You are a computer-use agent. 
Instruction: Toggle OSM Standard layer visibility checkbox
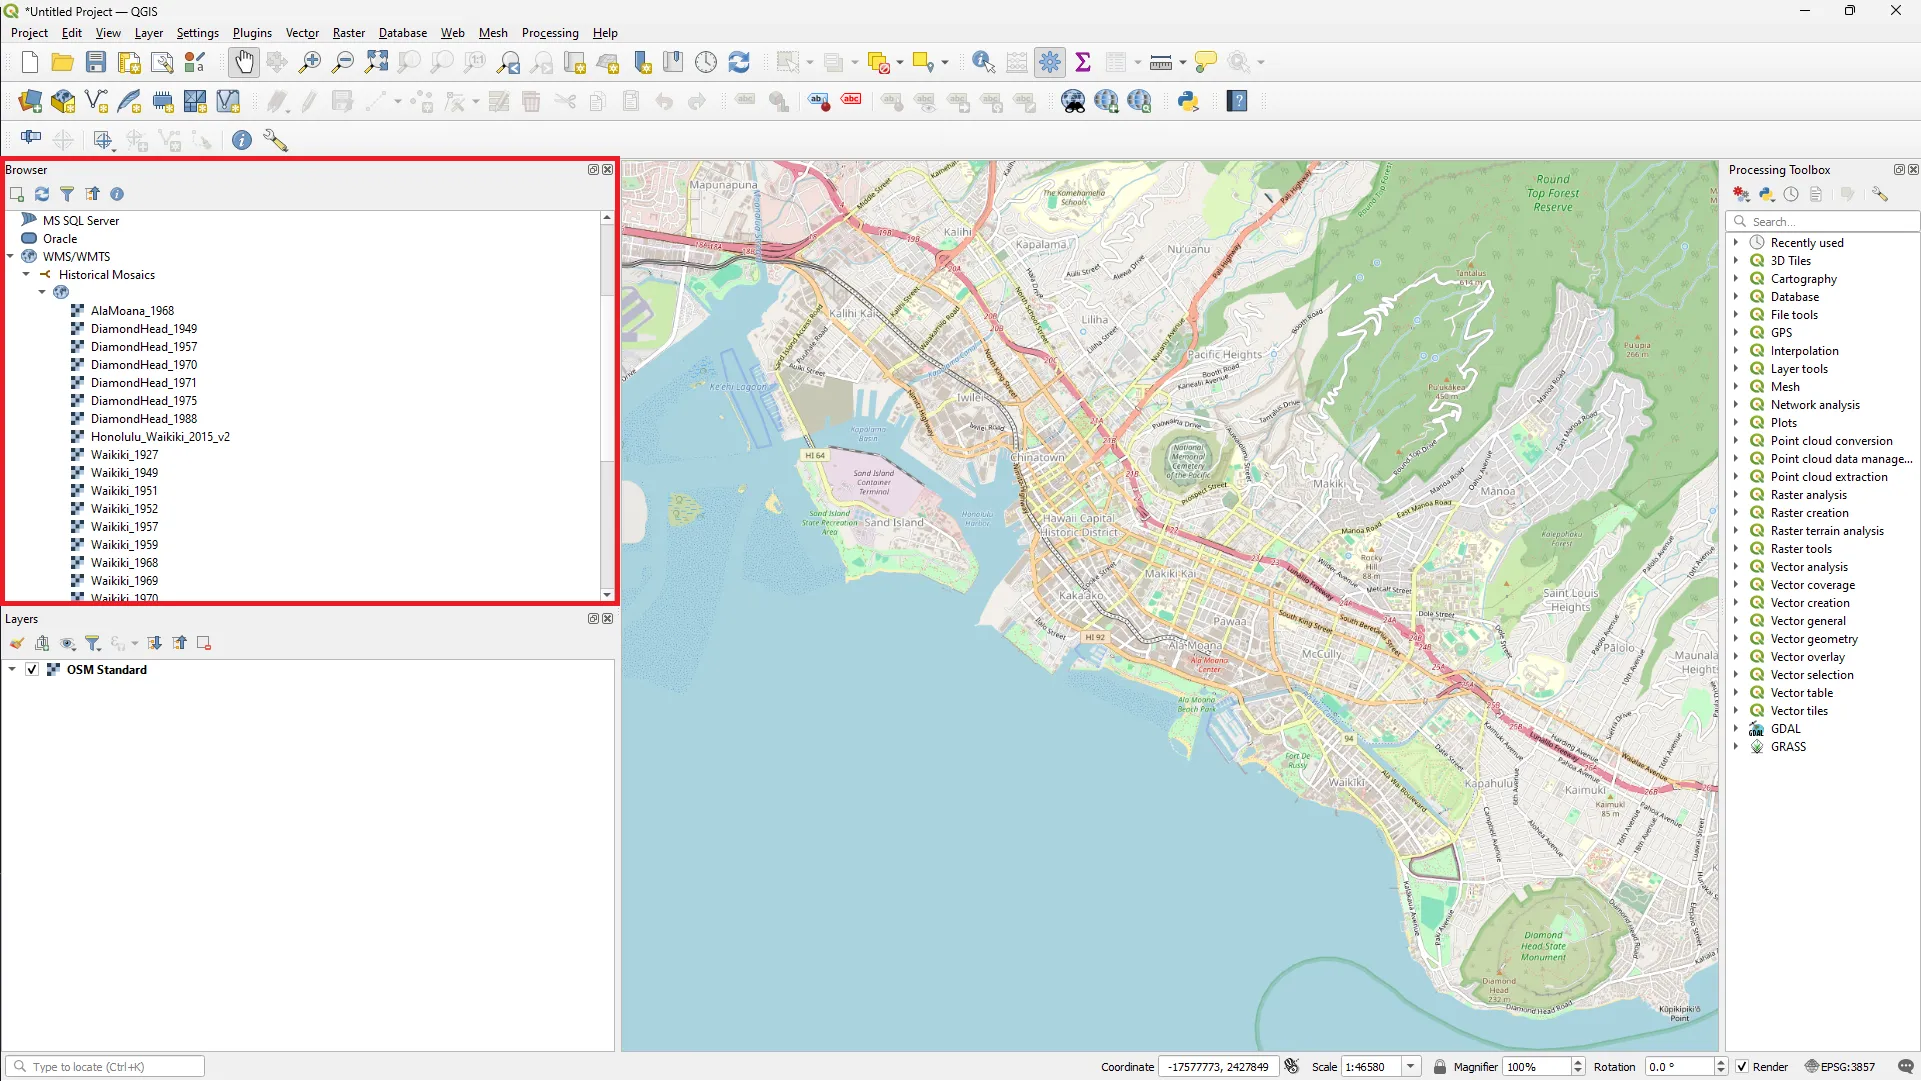(32, 670)
